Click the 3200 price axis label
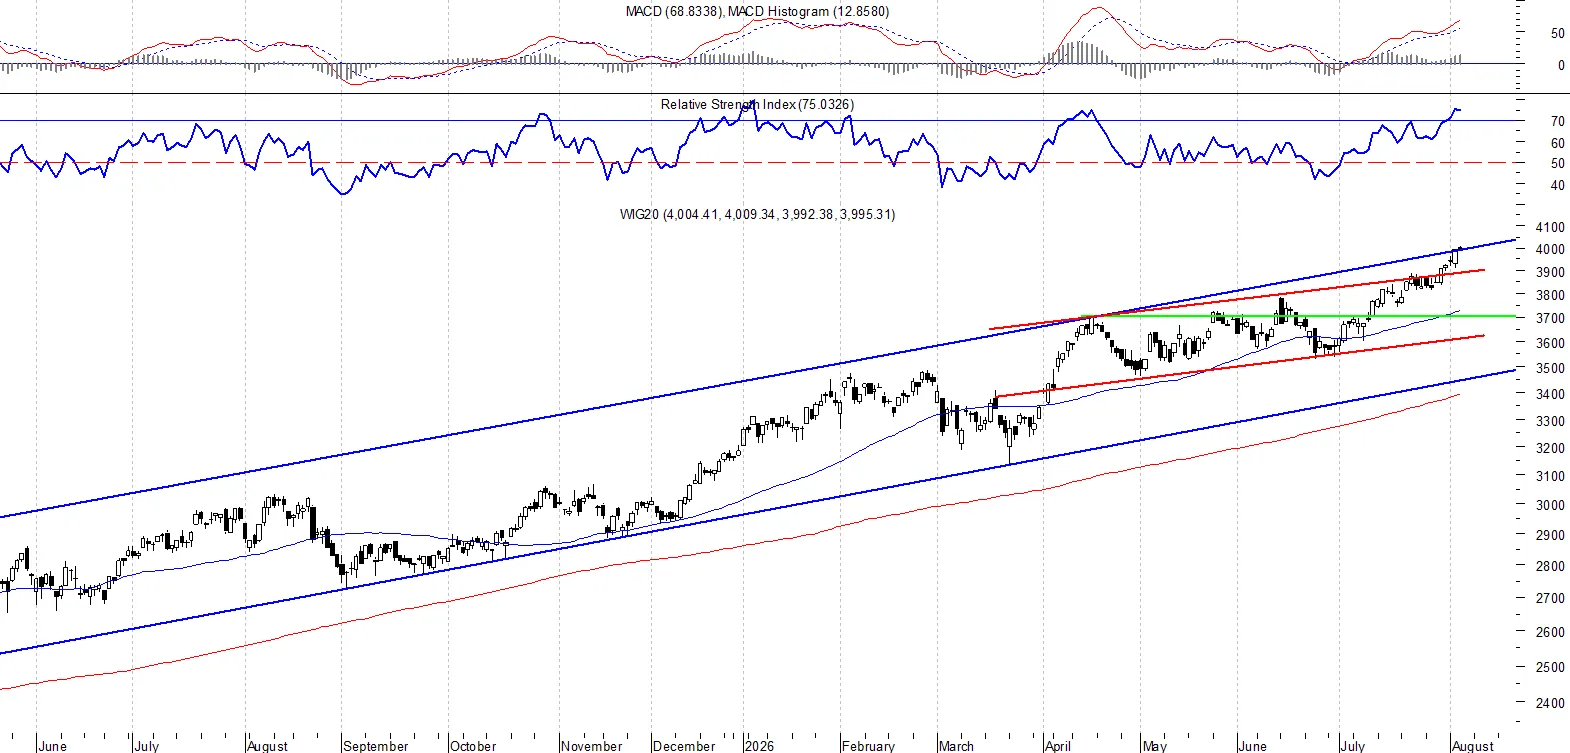 tap(1550, 448)
